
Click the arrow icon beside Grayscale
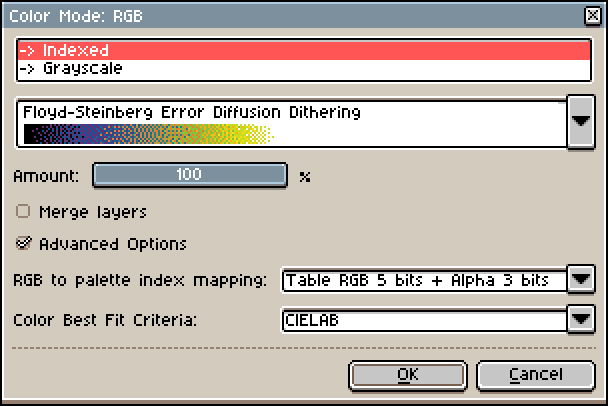click(x=27, y=69)
